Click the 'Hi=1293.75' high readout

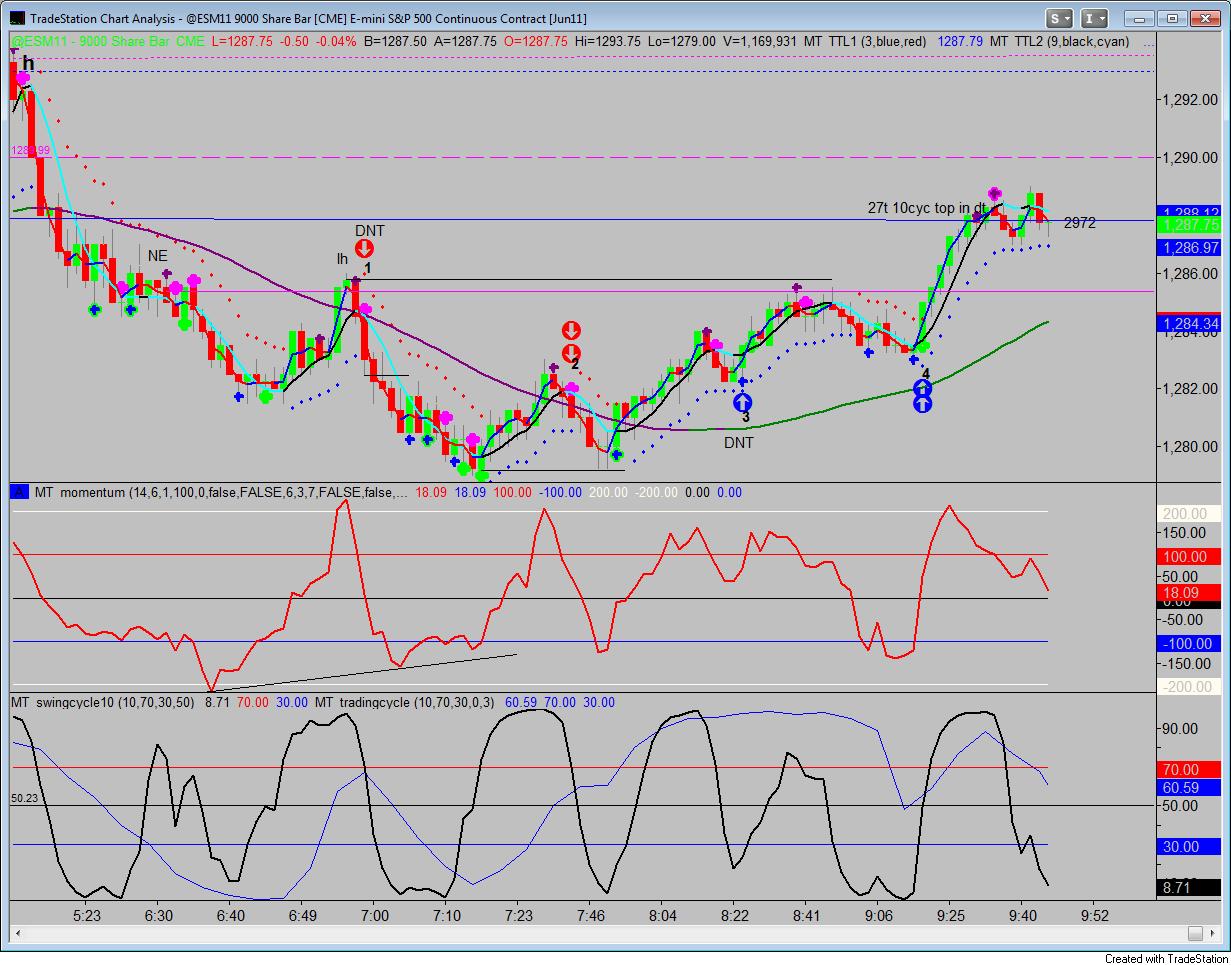(x=610, y=41)
